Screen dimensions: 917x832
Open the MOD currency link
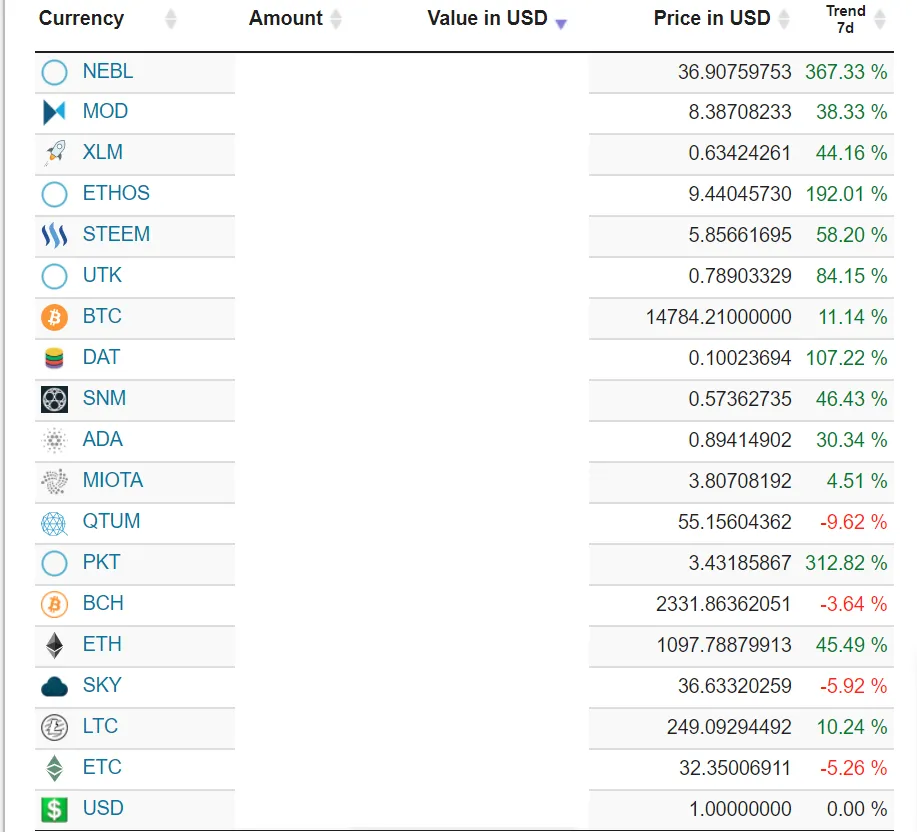coord(105,111)
